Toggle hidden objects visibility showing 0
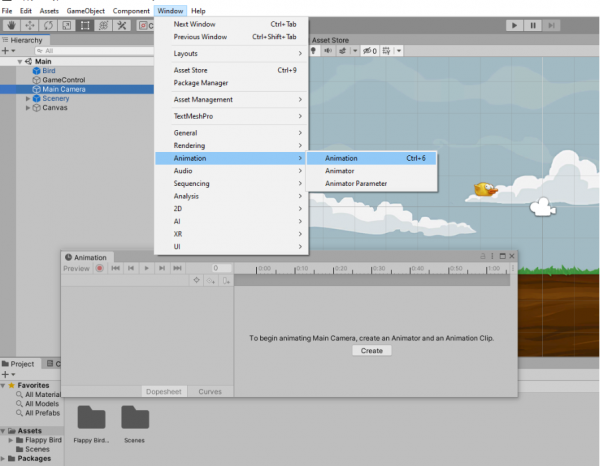The height and width of the screenshot is (466, 600). [x=370, y=51]
